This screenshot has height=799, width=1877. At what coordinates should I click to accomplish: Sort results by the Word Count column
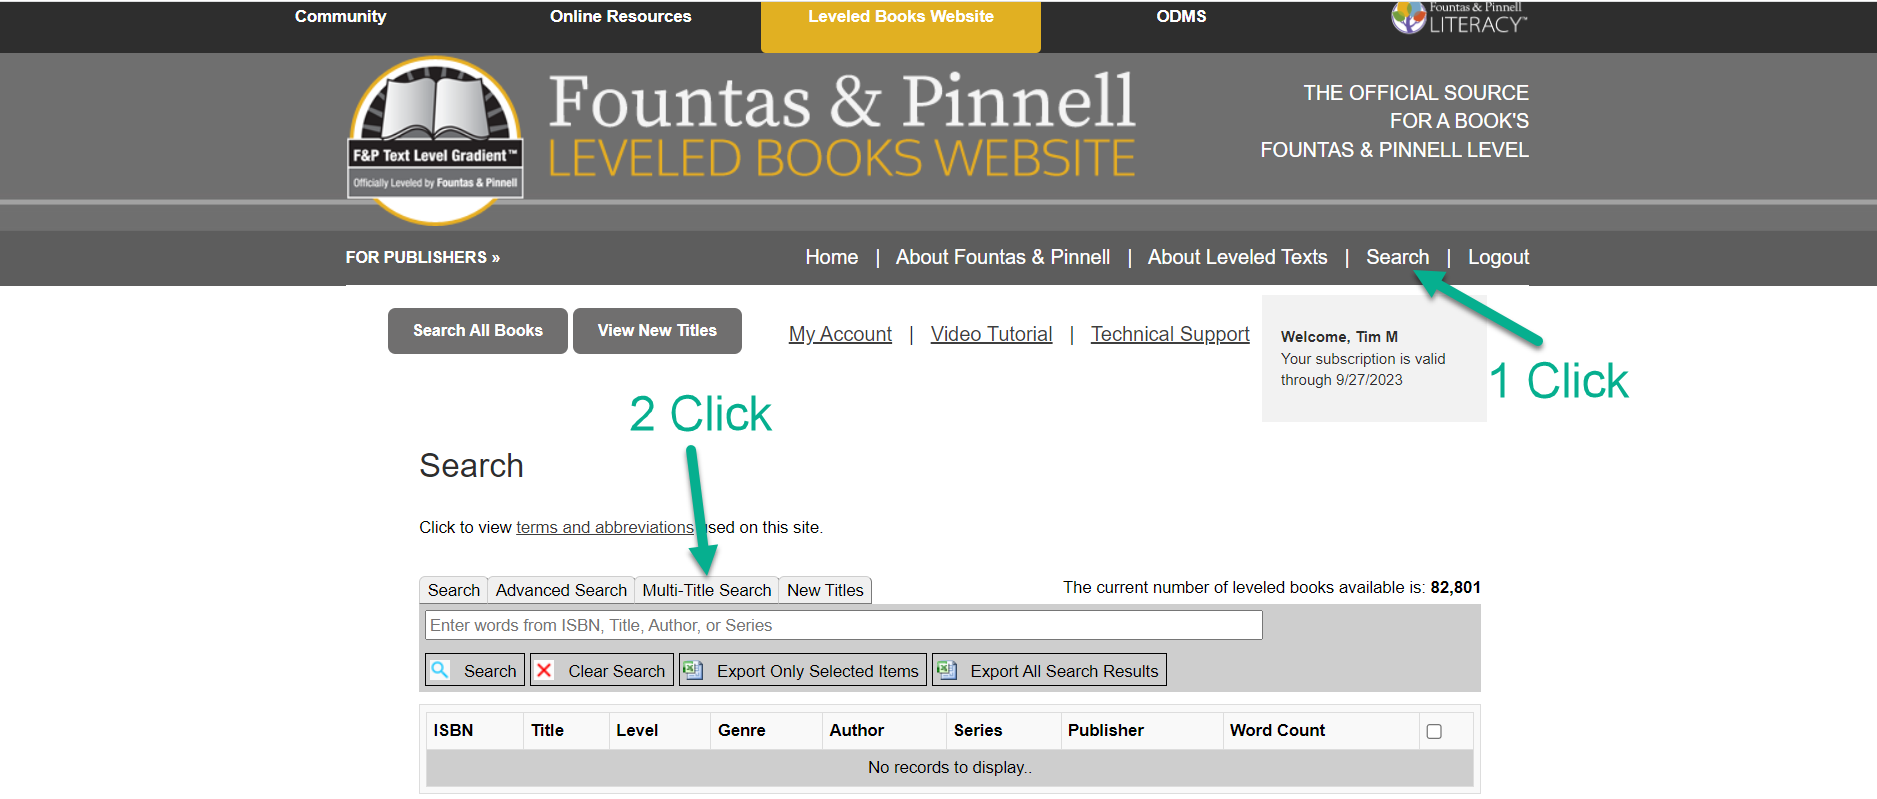(1277, 730)
